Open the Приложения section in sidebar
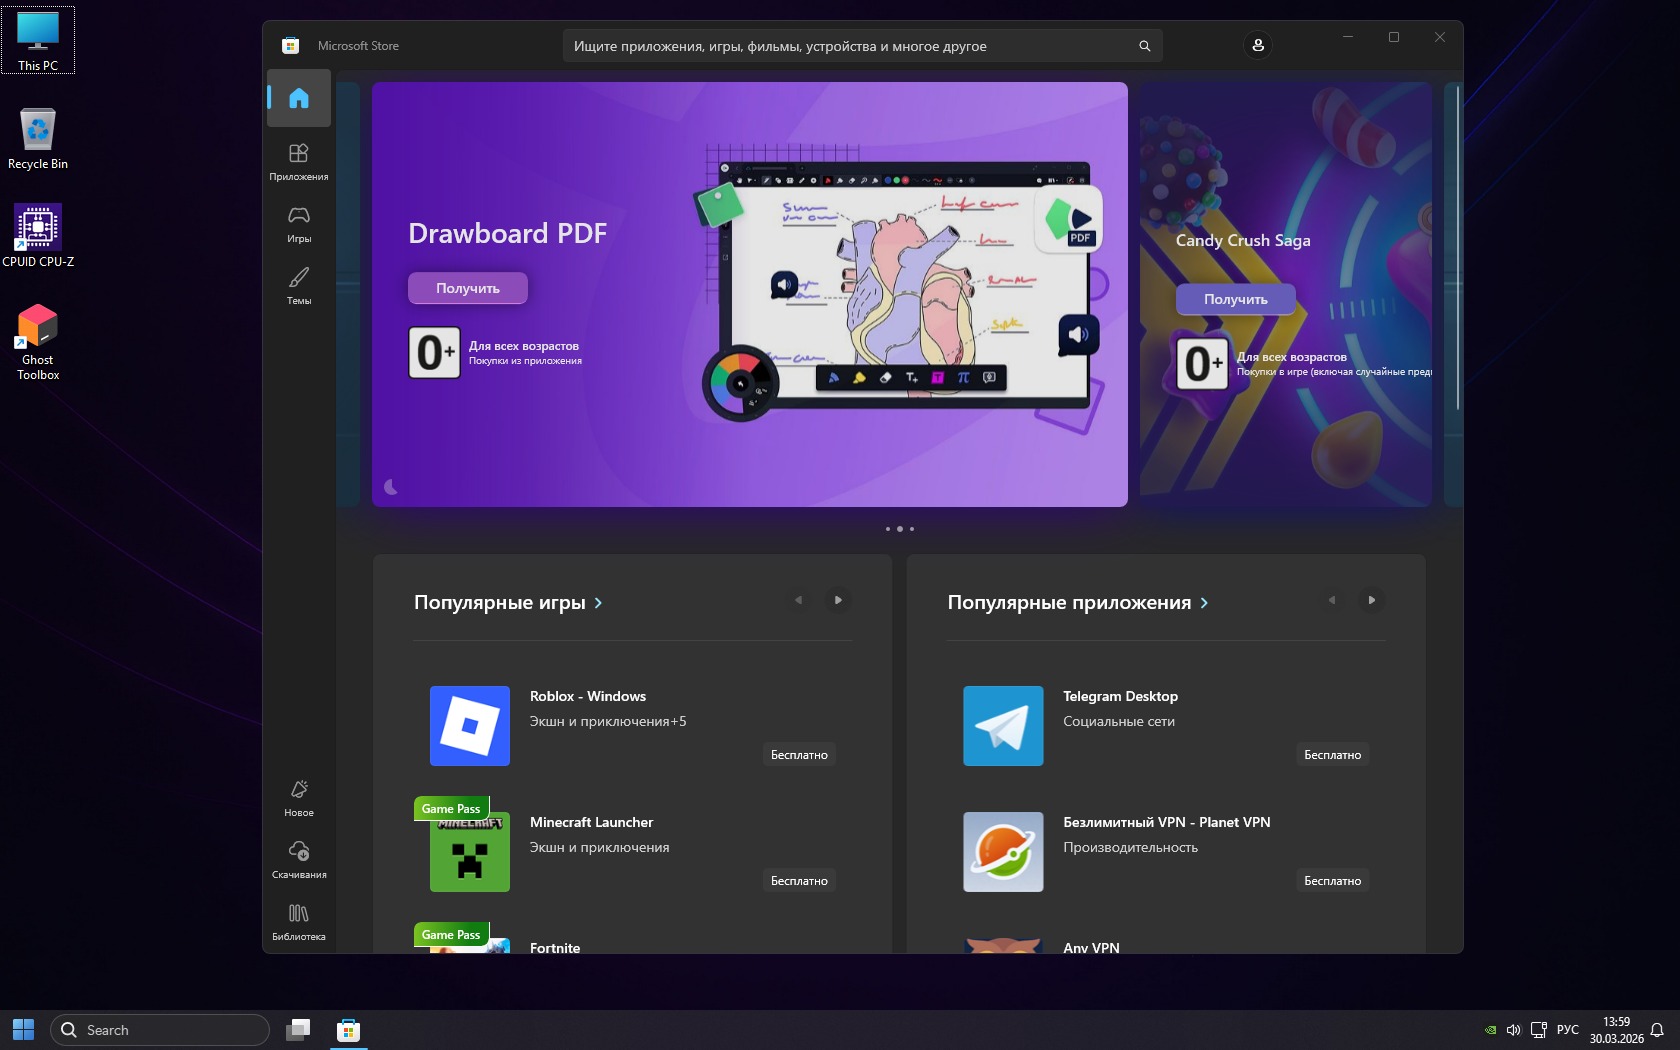 click(299, 161)
